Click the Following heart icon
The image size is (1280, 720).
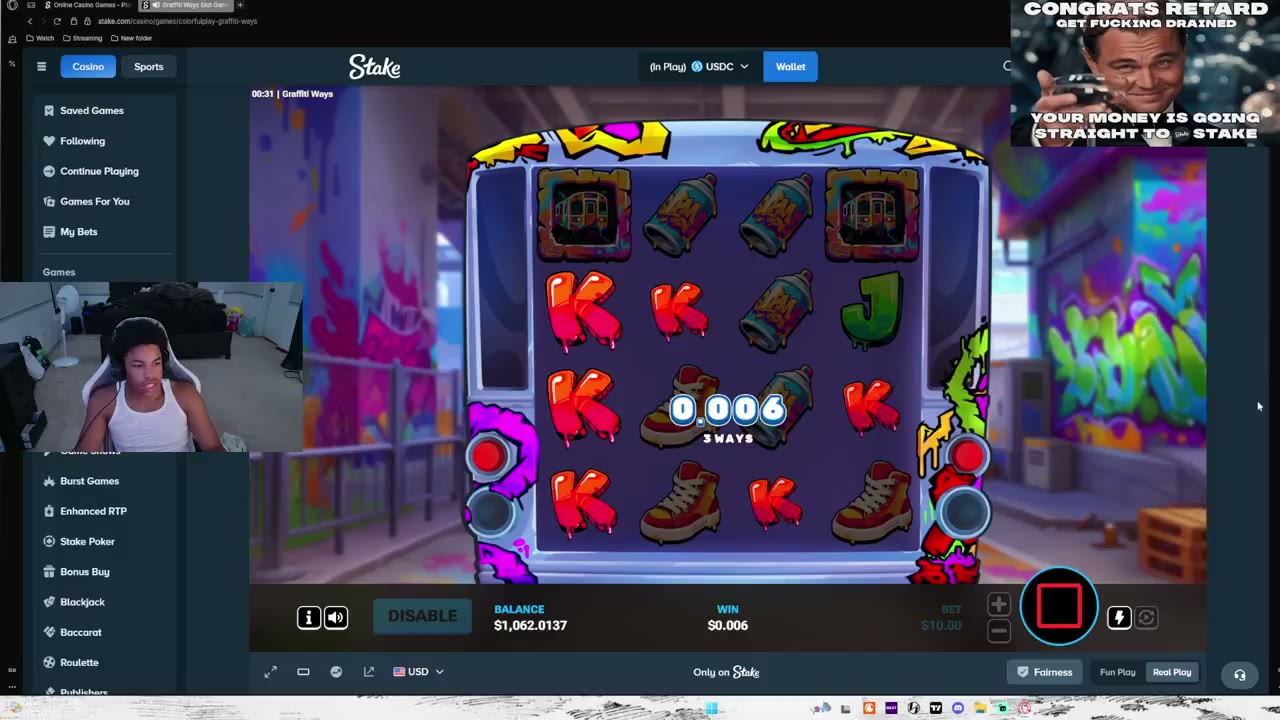tap(49, 141)
